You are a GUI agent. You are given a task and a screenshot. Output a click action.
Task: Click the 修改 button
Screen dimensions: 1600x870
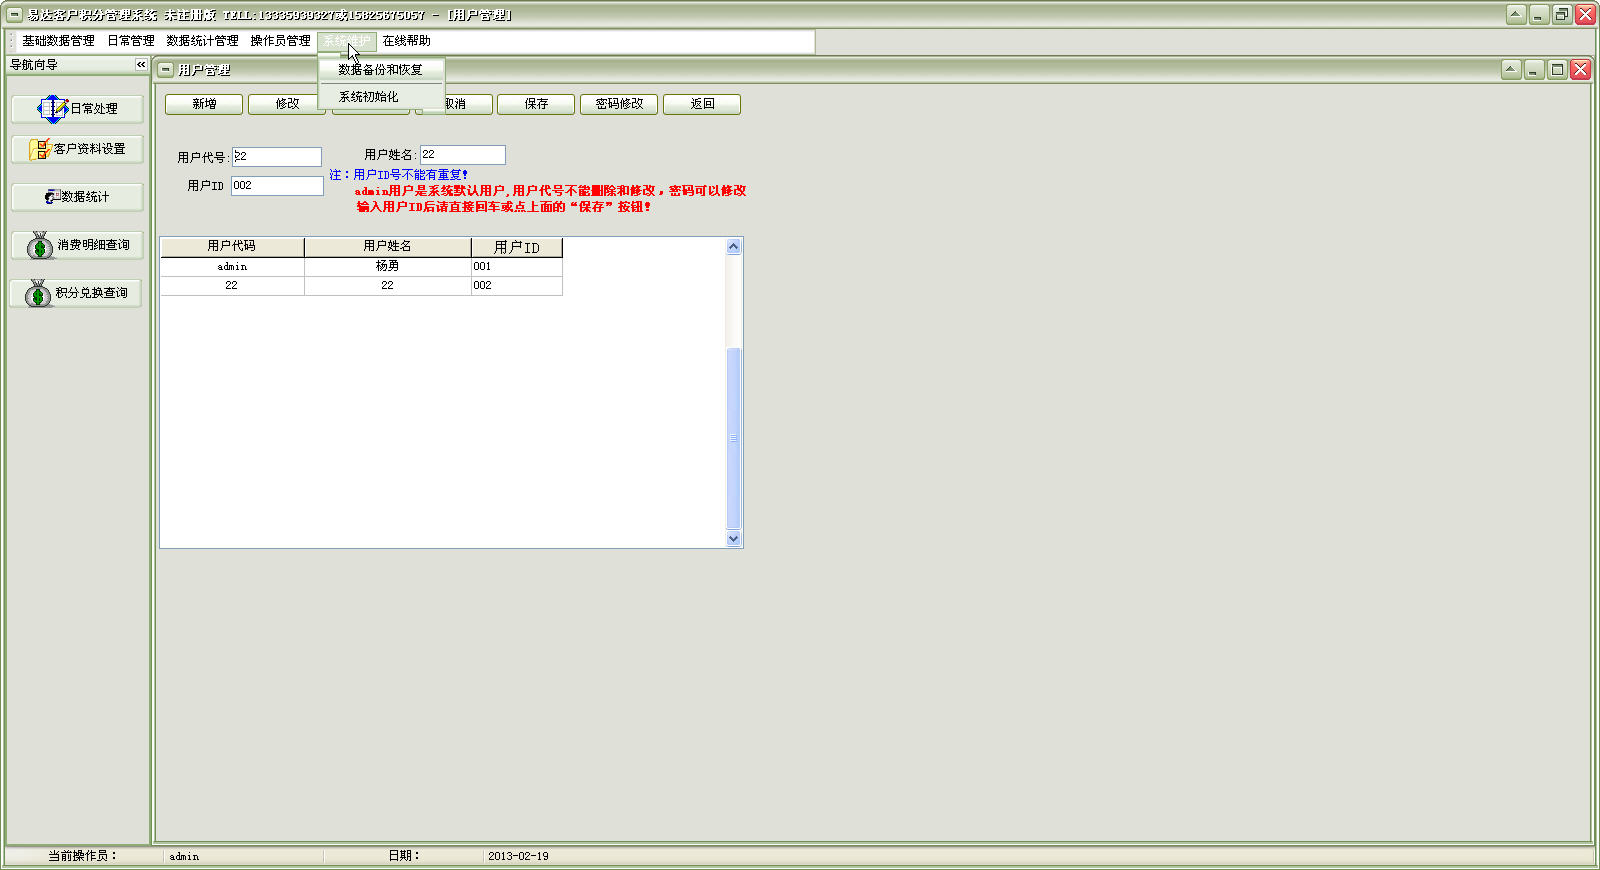click(x=286, y=104)
